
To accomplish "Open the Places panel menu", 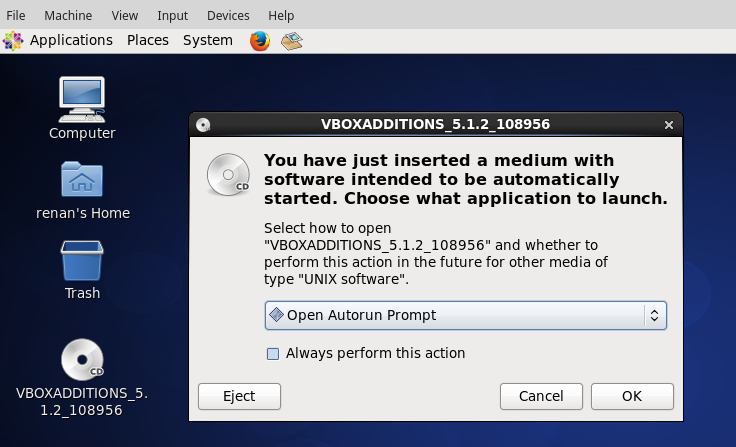I will pos(148,40).
